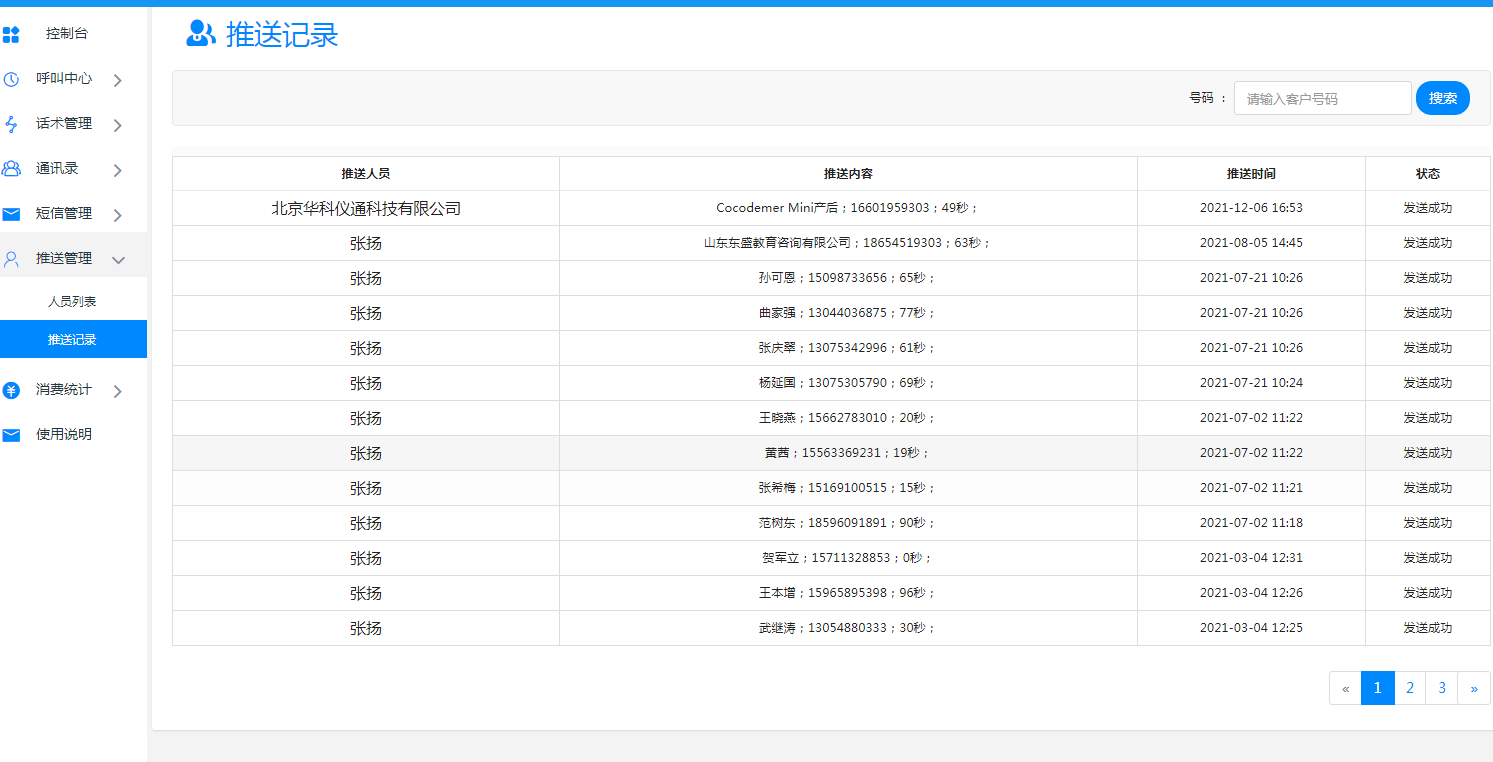Screen dimensions: 1493x762
Task: Click the 孙可恩；15098733656 content cell
Action: (x=848, y=278)
